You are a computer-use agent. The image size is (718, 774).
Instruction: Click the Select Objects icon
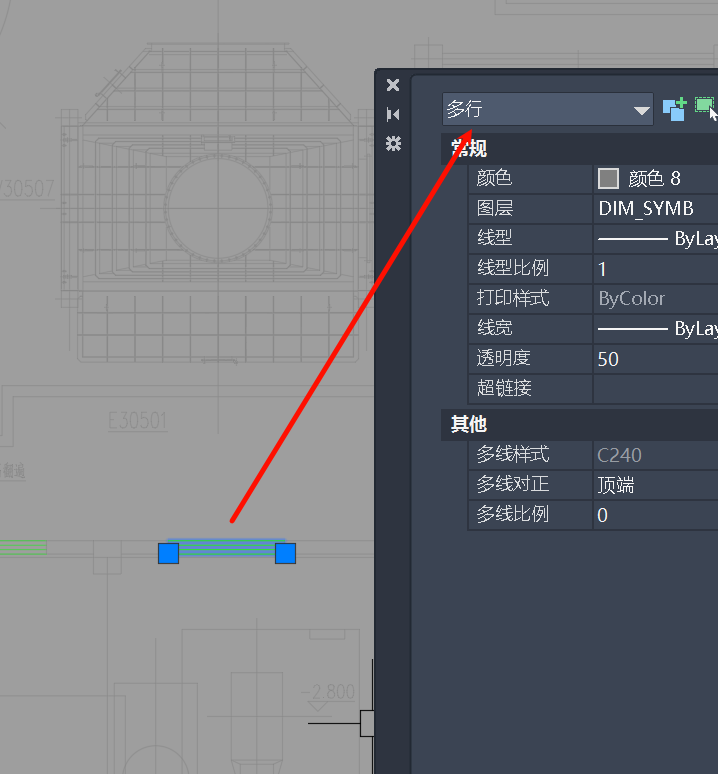pyautogui.click(x=706, y=108)
